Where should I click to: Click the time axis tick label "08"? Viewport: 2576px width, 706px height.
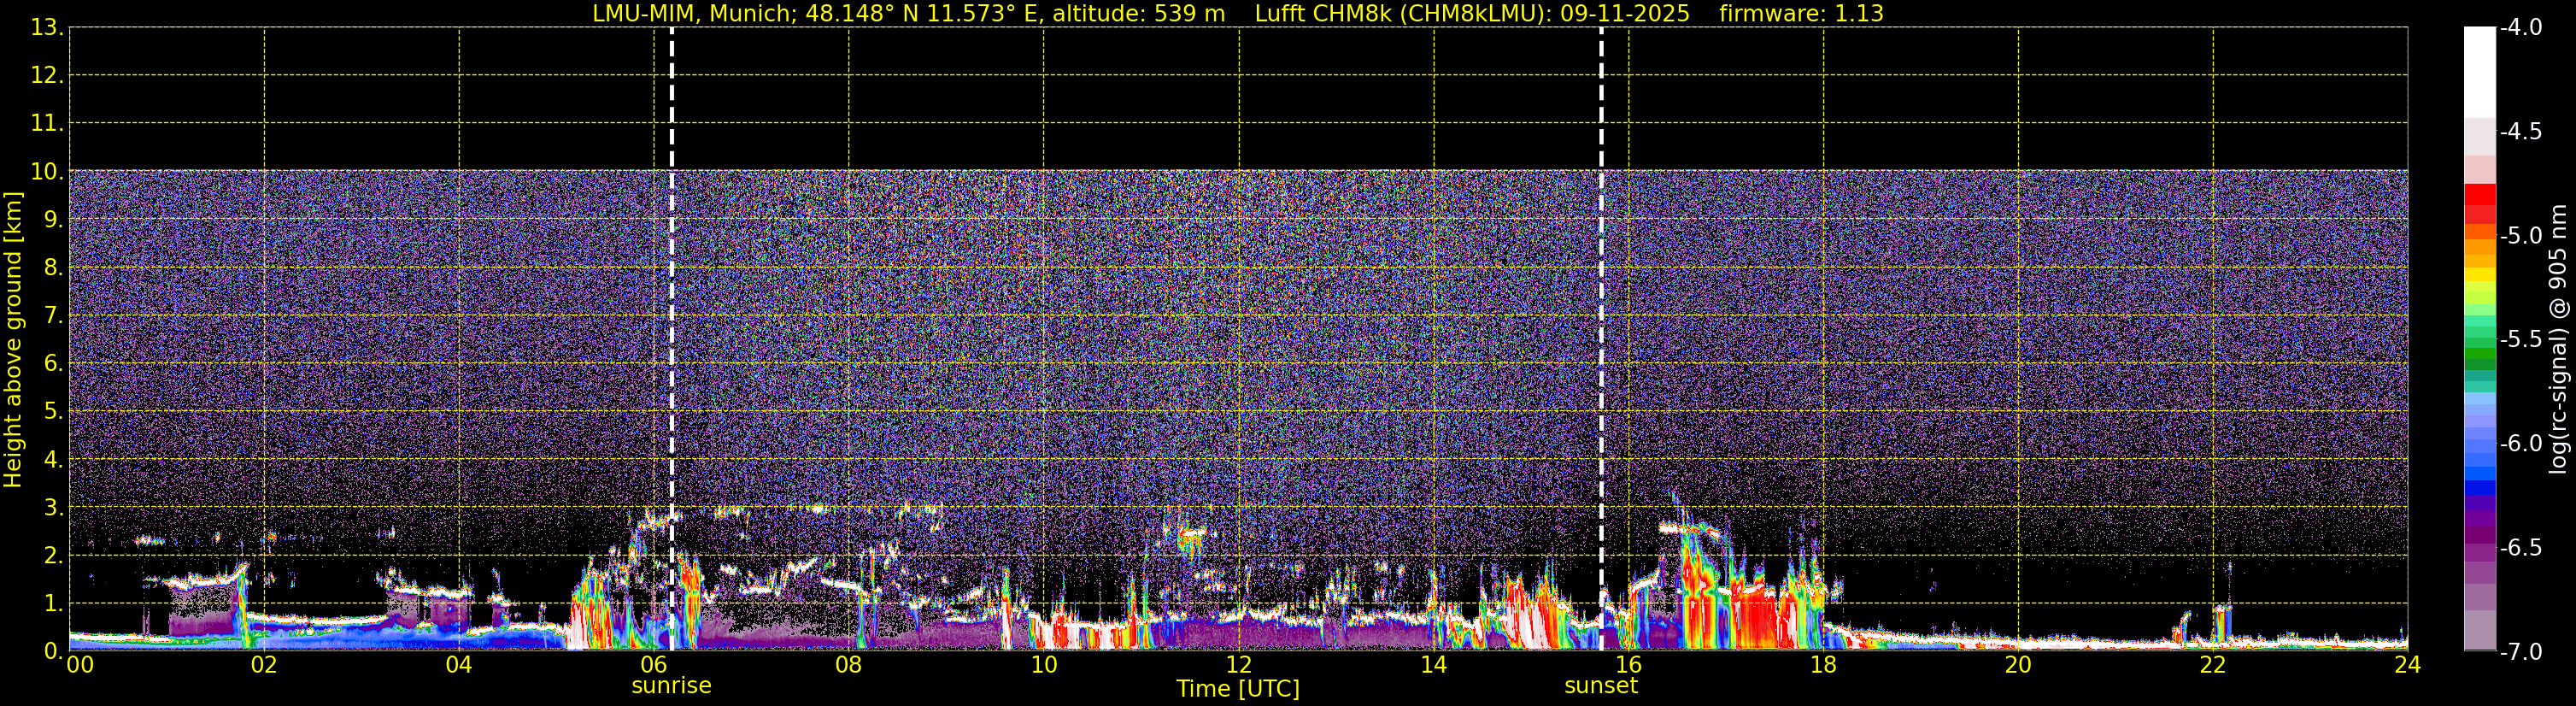pyautogui.click(x=849, y=665)
